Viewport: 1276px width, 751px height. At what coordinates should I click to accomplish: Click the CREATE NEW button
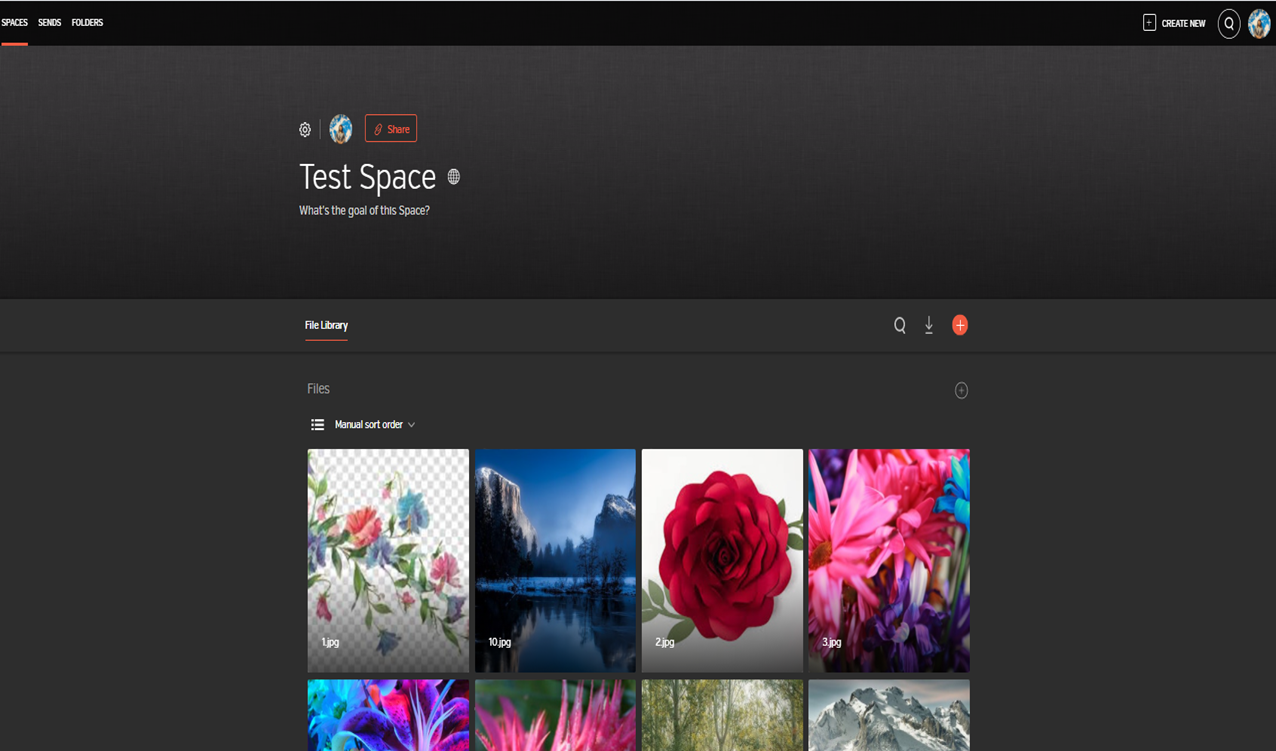point(1174,23)
